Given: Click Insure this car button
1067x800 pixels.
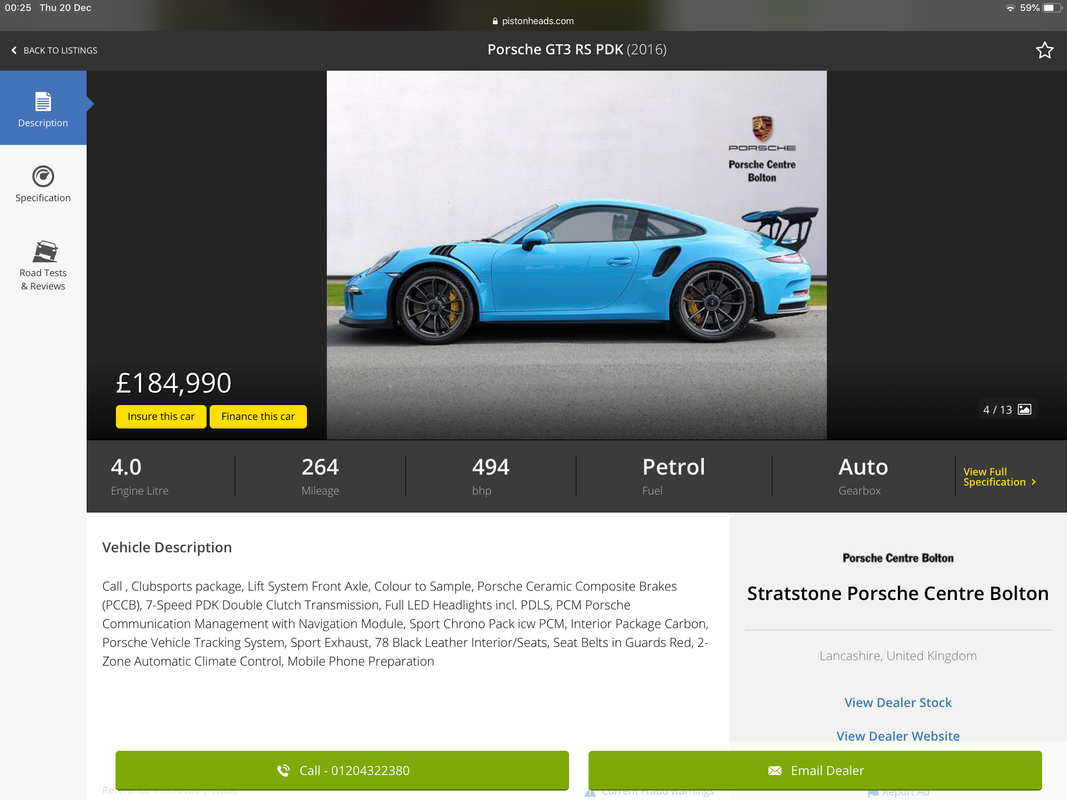Looking at the screenshot, I should click(x=161, y=416).
